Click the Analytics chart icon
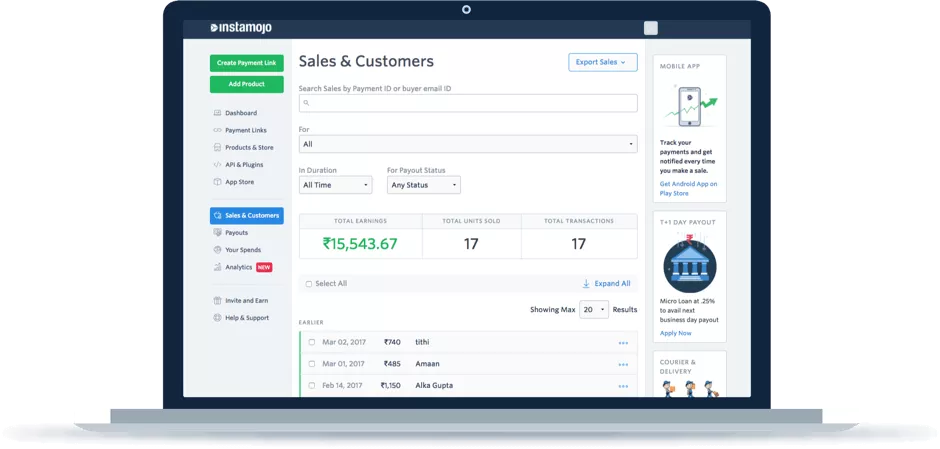 [x=217, y=267]
